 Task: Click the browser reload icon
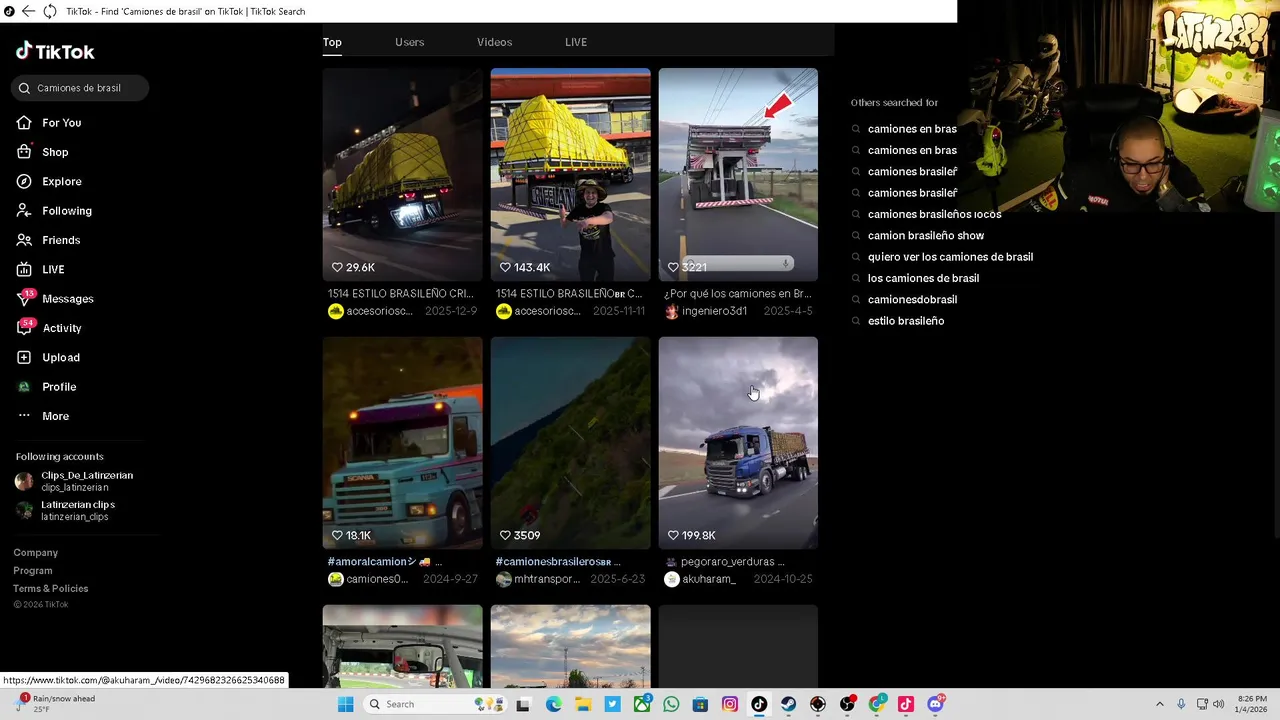pos(49,11)
